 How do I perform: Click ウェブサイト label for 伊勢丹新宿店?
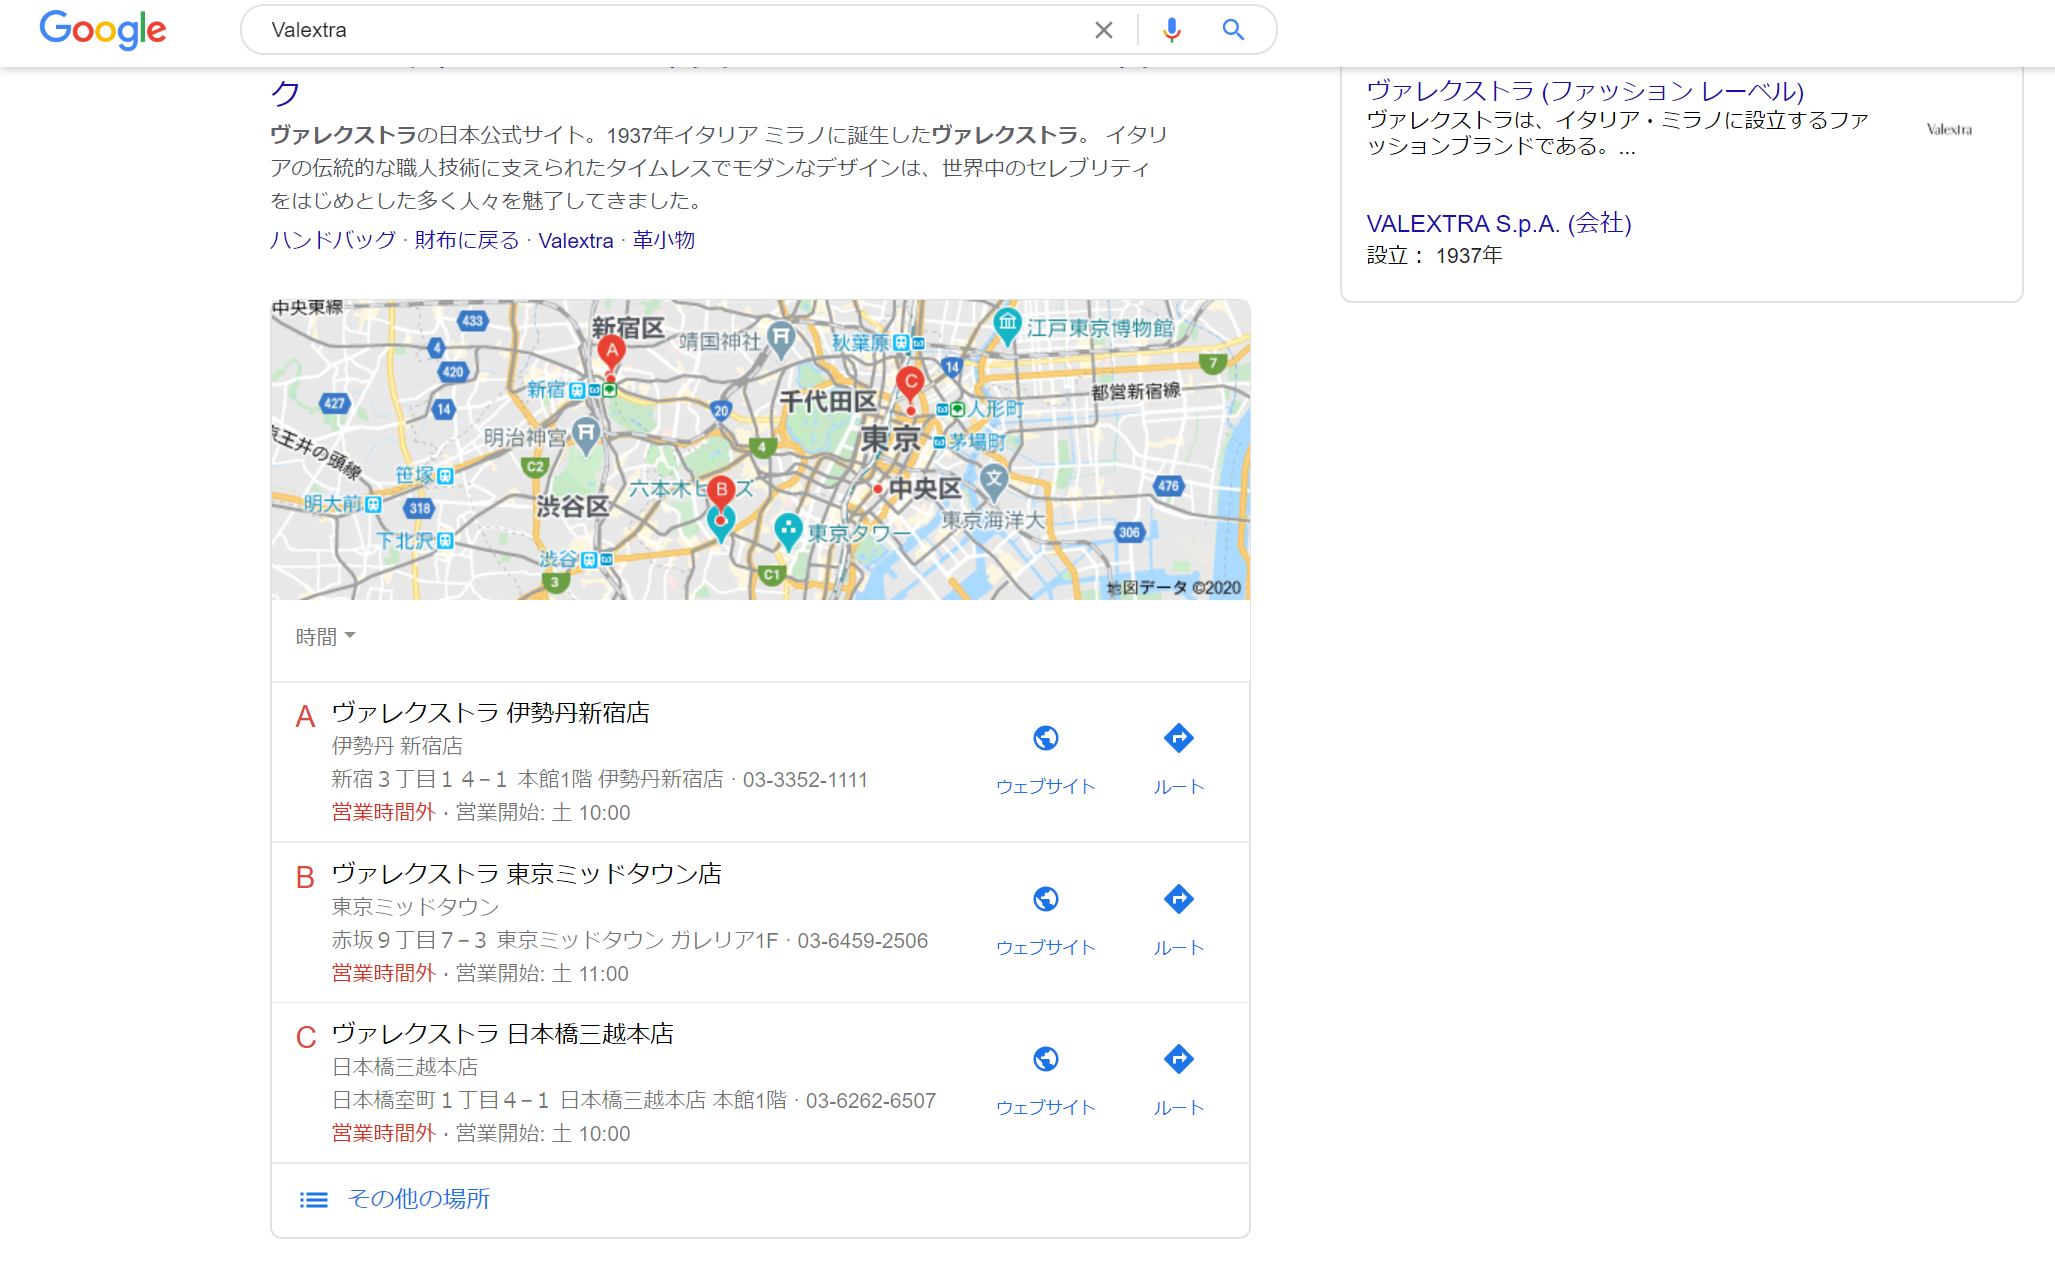point(1046,787)
